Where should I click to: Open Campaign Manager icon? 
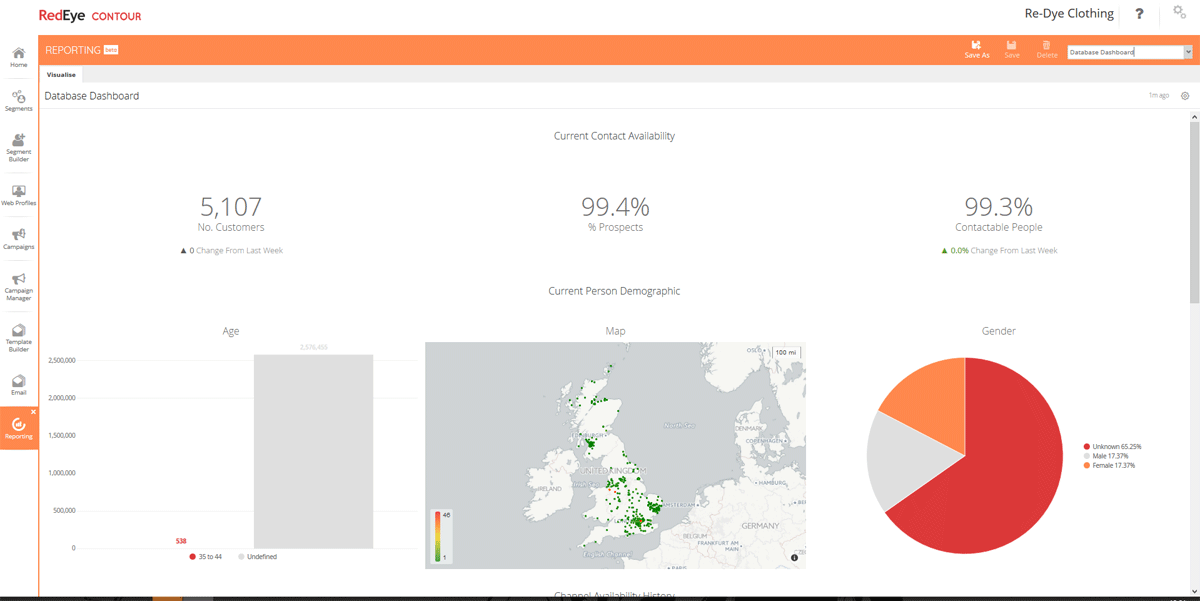(x=18, y=285)
